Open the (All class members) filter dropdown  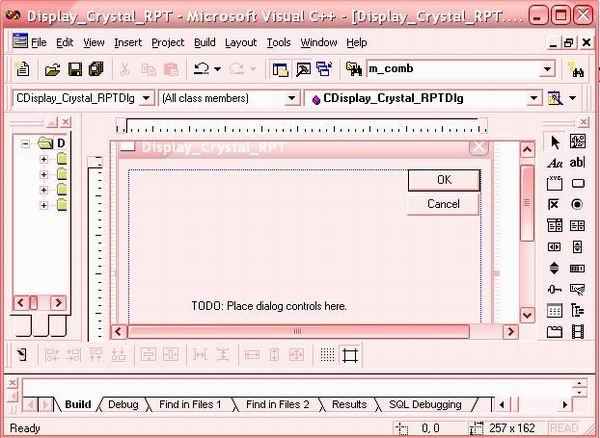point(291,98)
